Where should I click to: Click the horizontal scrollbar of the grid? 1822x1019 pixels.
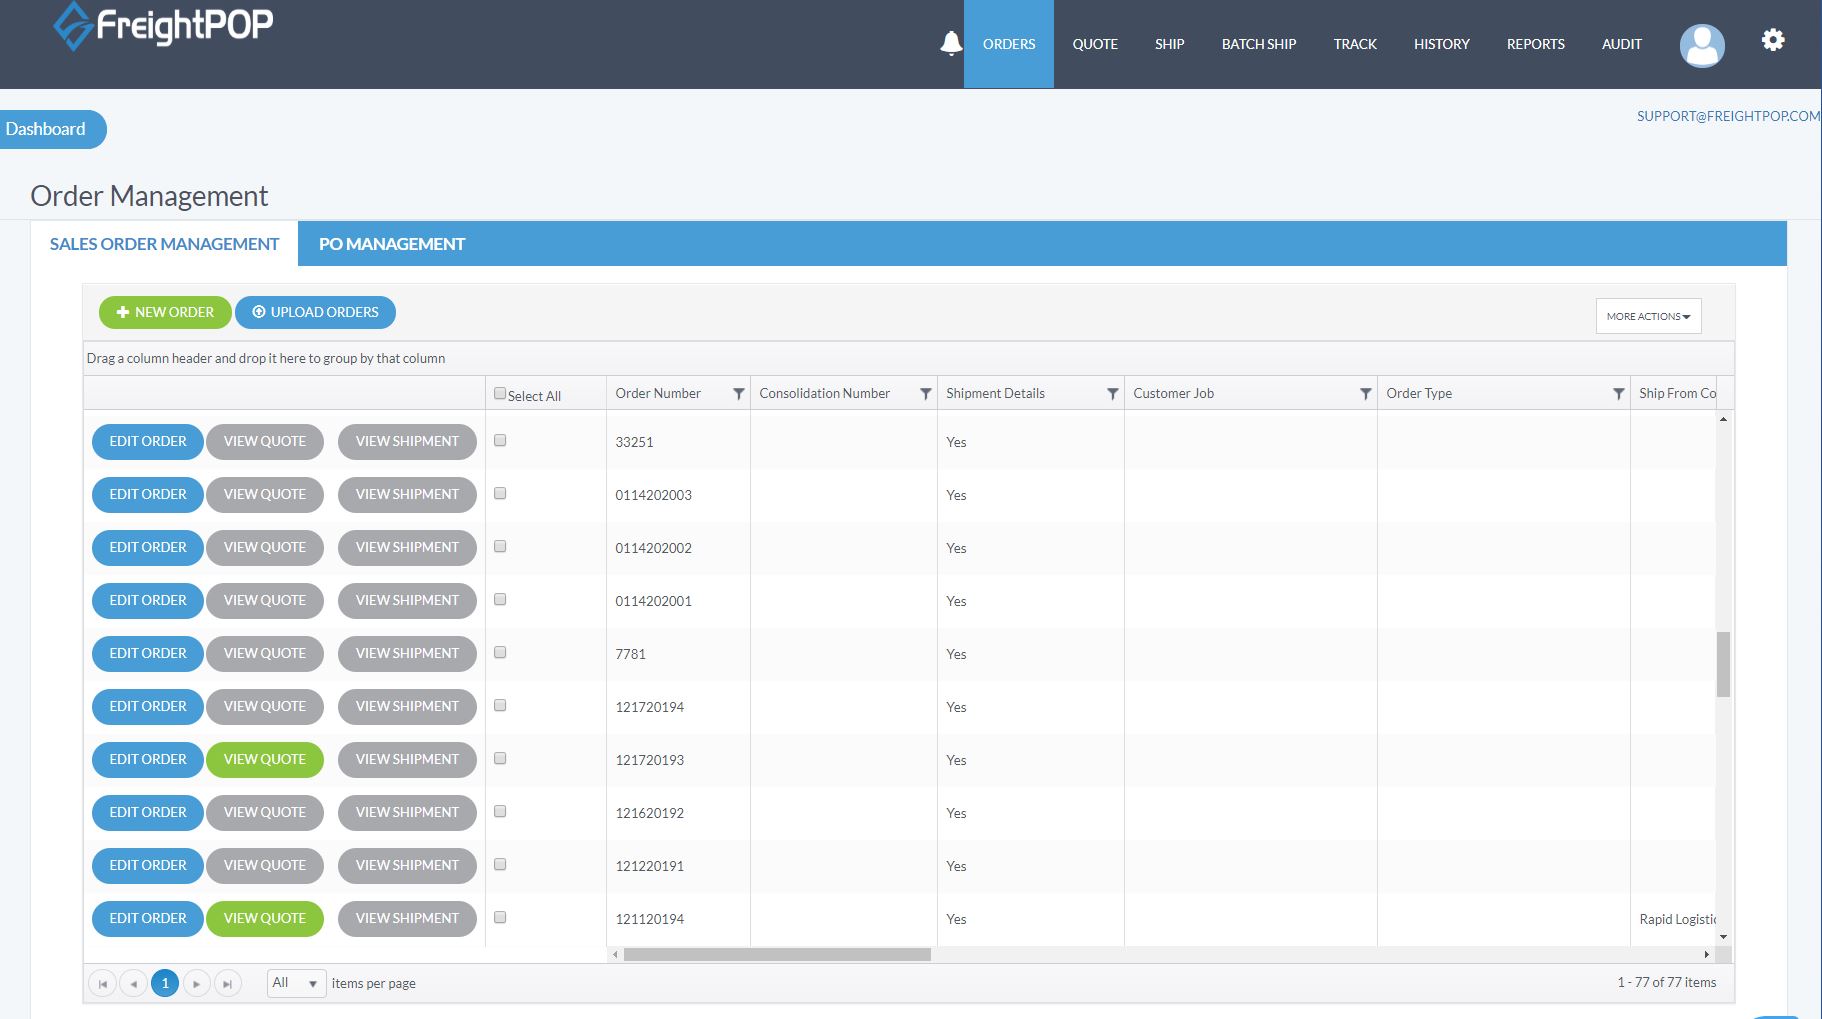[777, 954]
